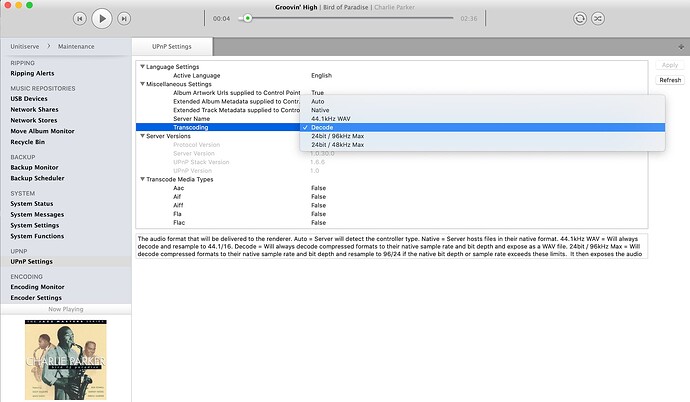Collapse Transcode Media Types group
The width and height of the screenshot is (690, 402).
click(x=142, y=179)
